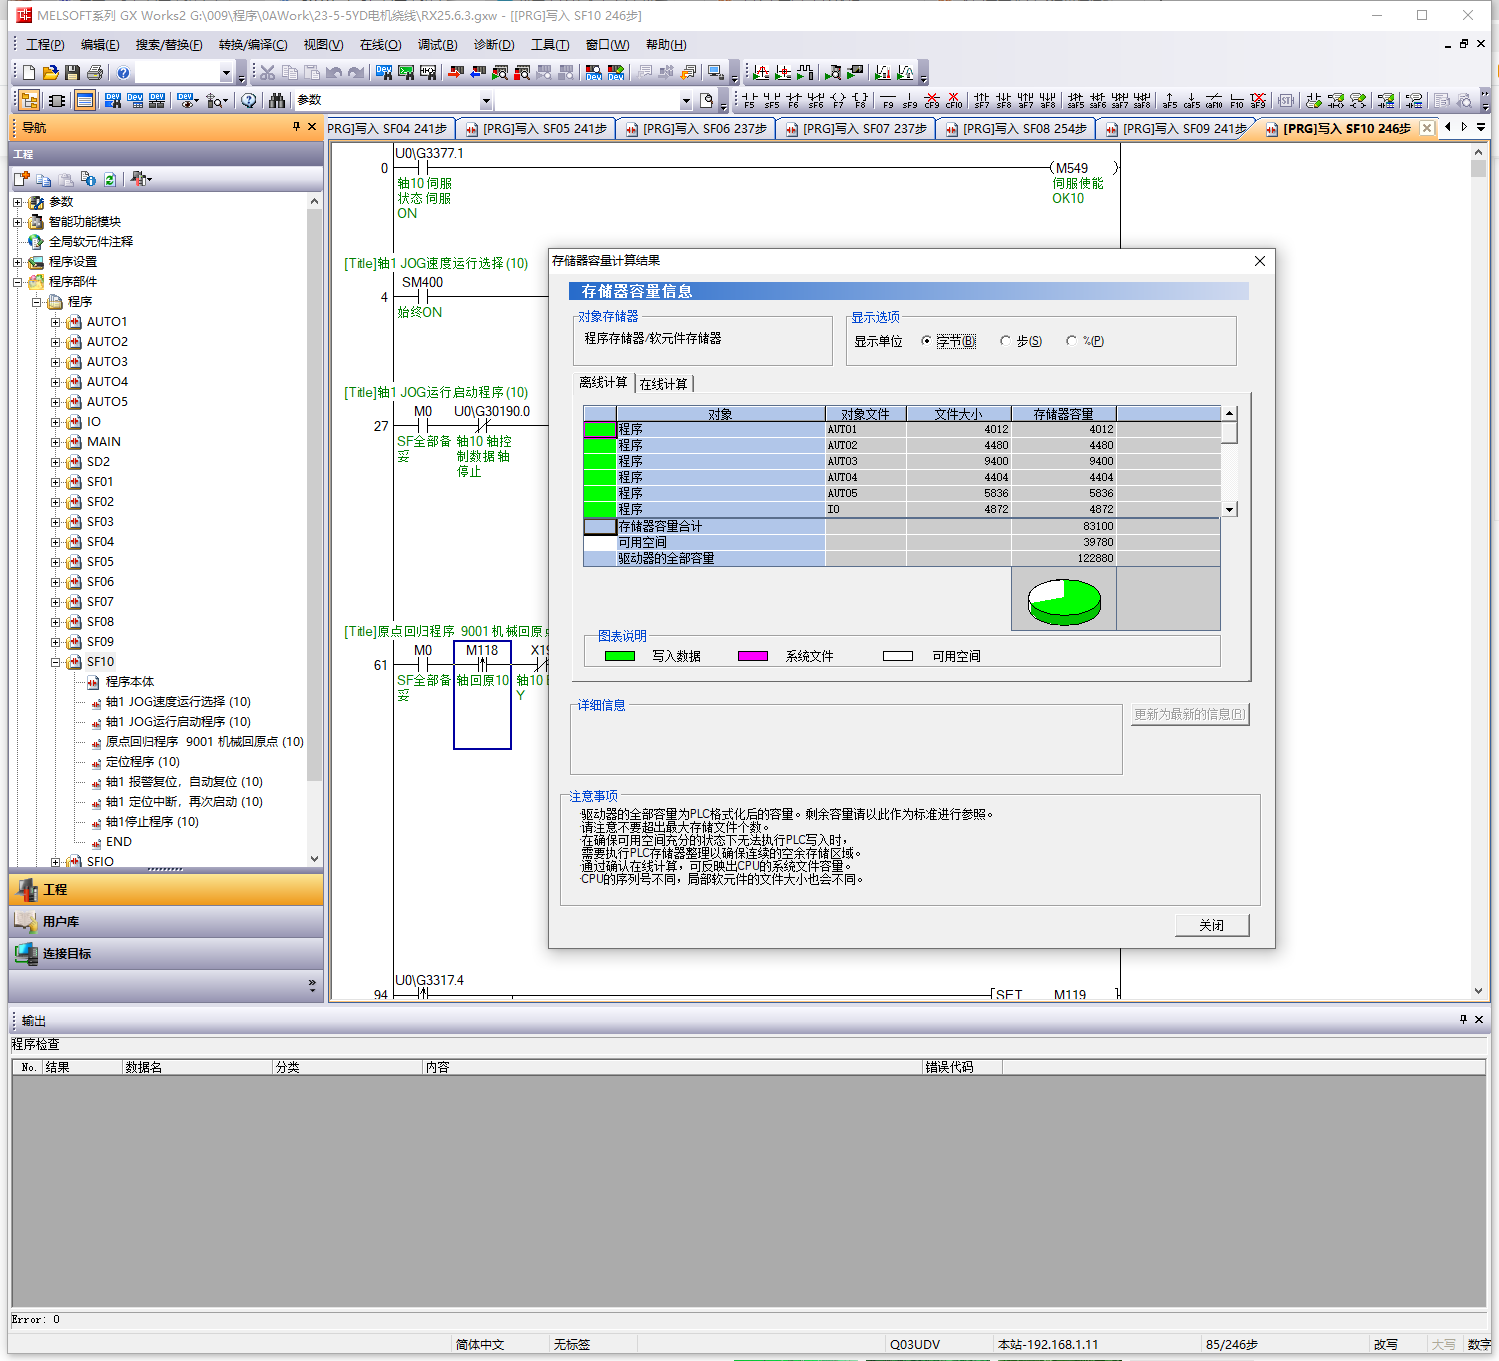The height and width of the screenshot is (1361, 1499).
Task: Click the Read from PLC icon
Action: 478,73
